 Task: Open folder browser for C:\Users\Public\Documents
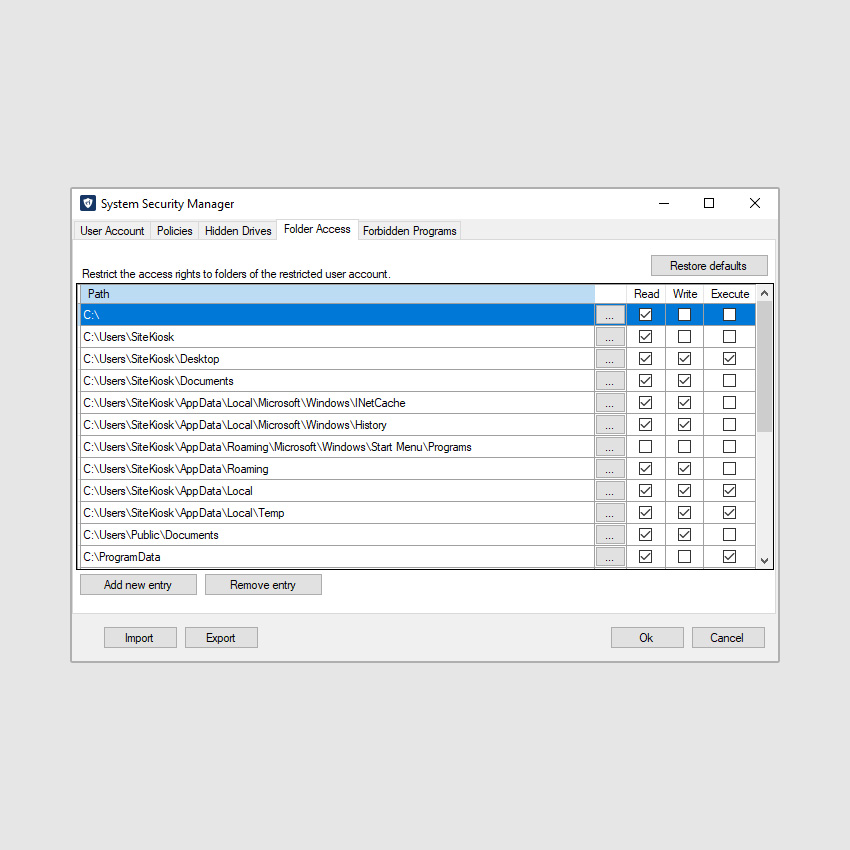click(x=610, y=535)
